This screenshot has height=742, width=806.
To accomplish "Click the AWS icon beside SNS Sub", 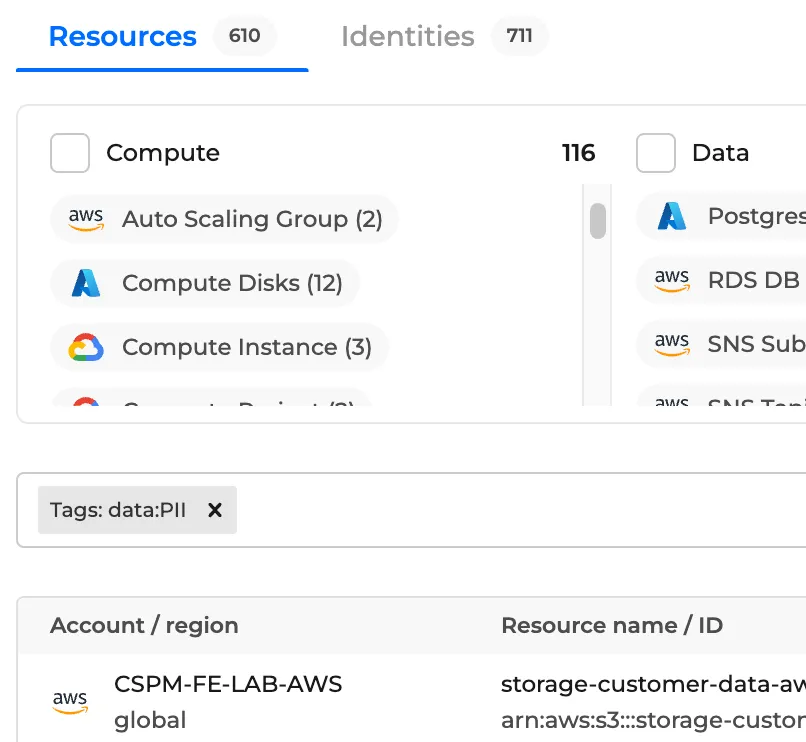I will click(x=672, y=344).
